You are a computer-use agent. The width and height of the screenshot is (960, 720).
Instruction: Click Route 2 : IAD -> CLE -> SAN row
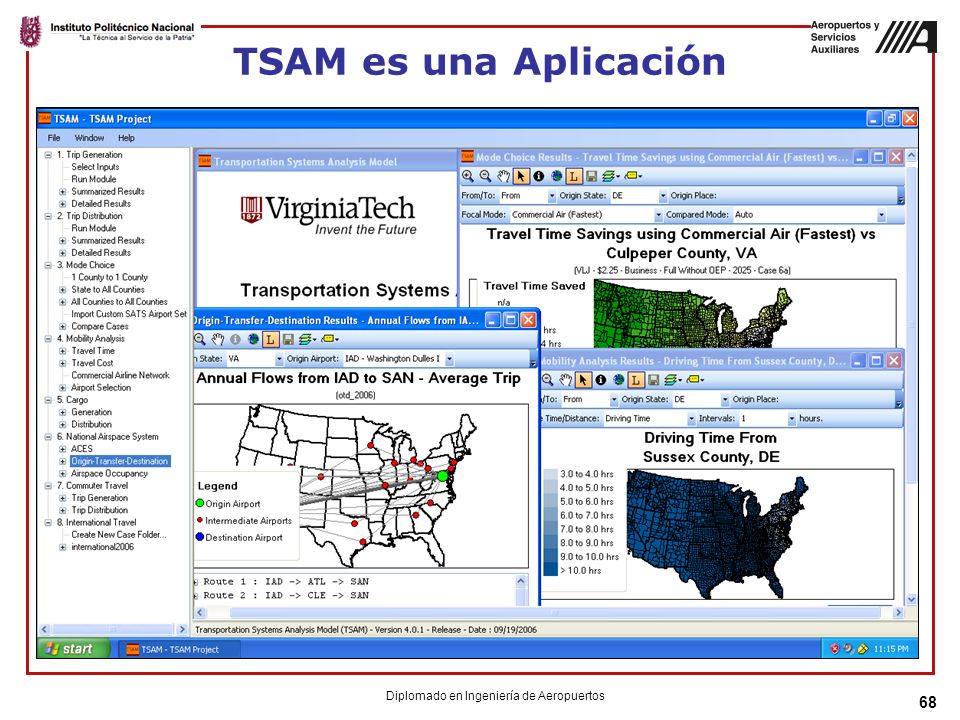pyautogui.click(x=286, y=595)
